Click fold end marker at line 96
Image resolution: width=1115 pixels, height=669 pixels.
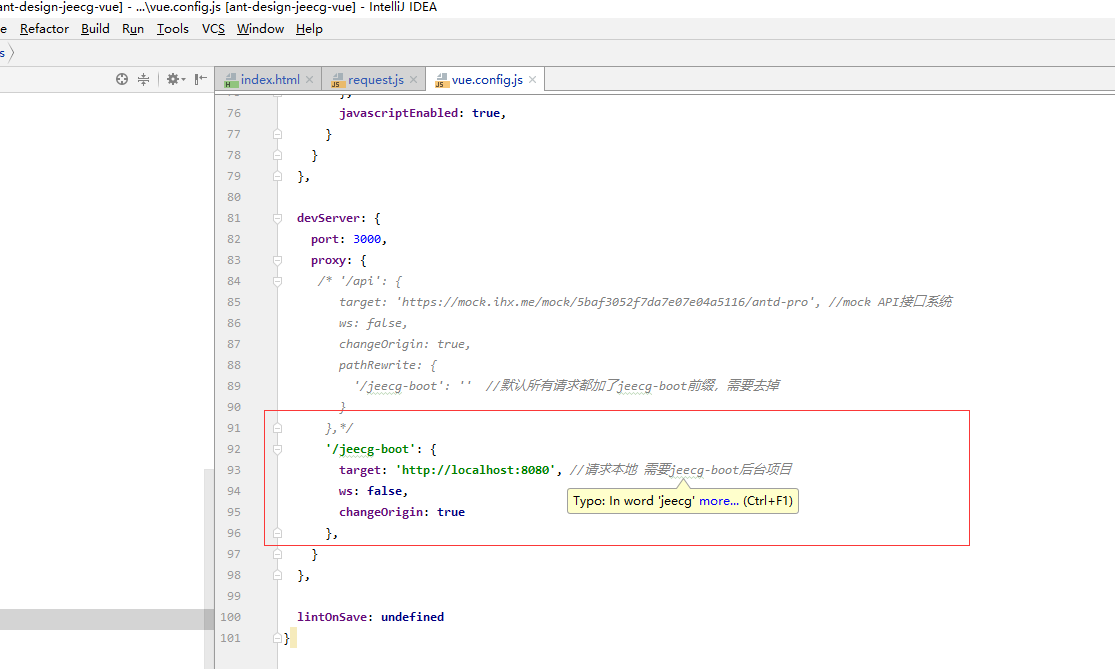click(x=277, y=533)
